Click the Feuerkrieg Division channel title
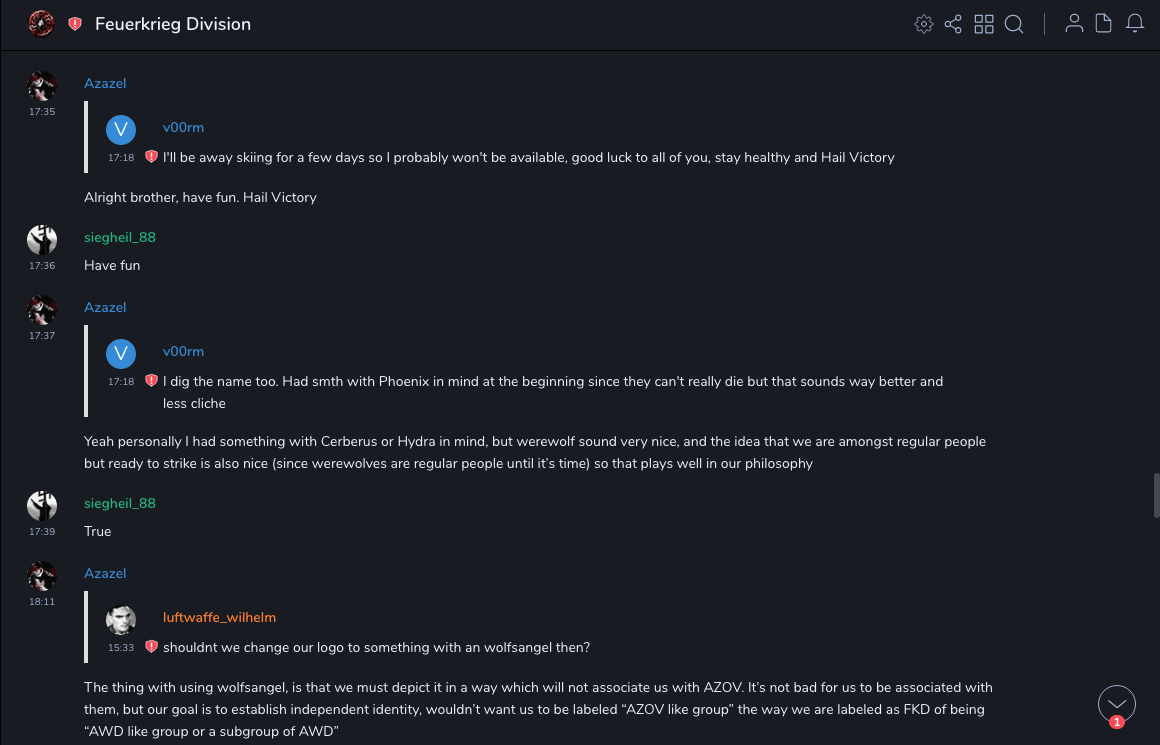This screenshot has height=745, width=1160. (x=173, y=24)
